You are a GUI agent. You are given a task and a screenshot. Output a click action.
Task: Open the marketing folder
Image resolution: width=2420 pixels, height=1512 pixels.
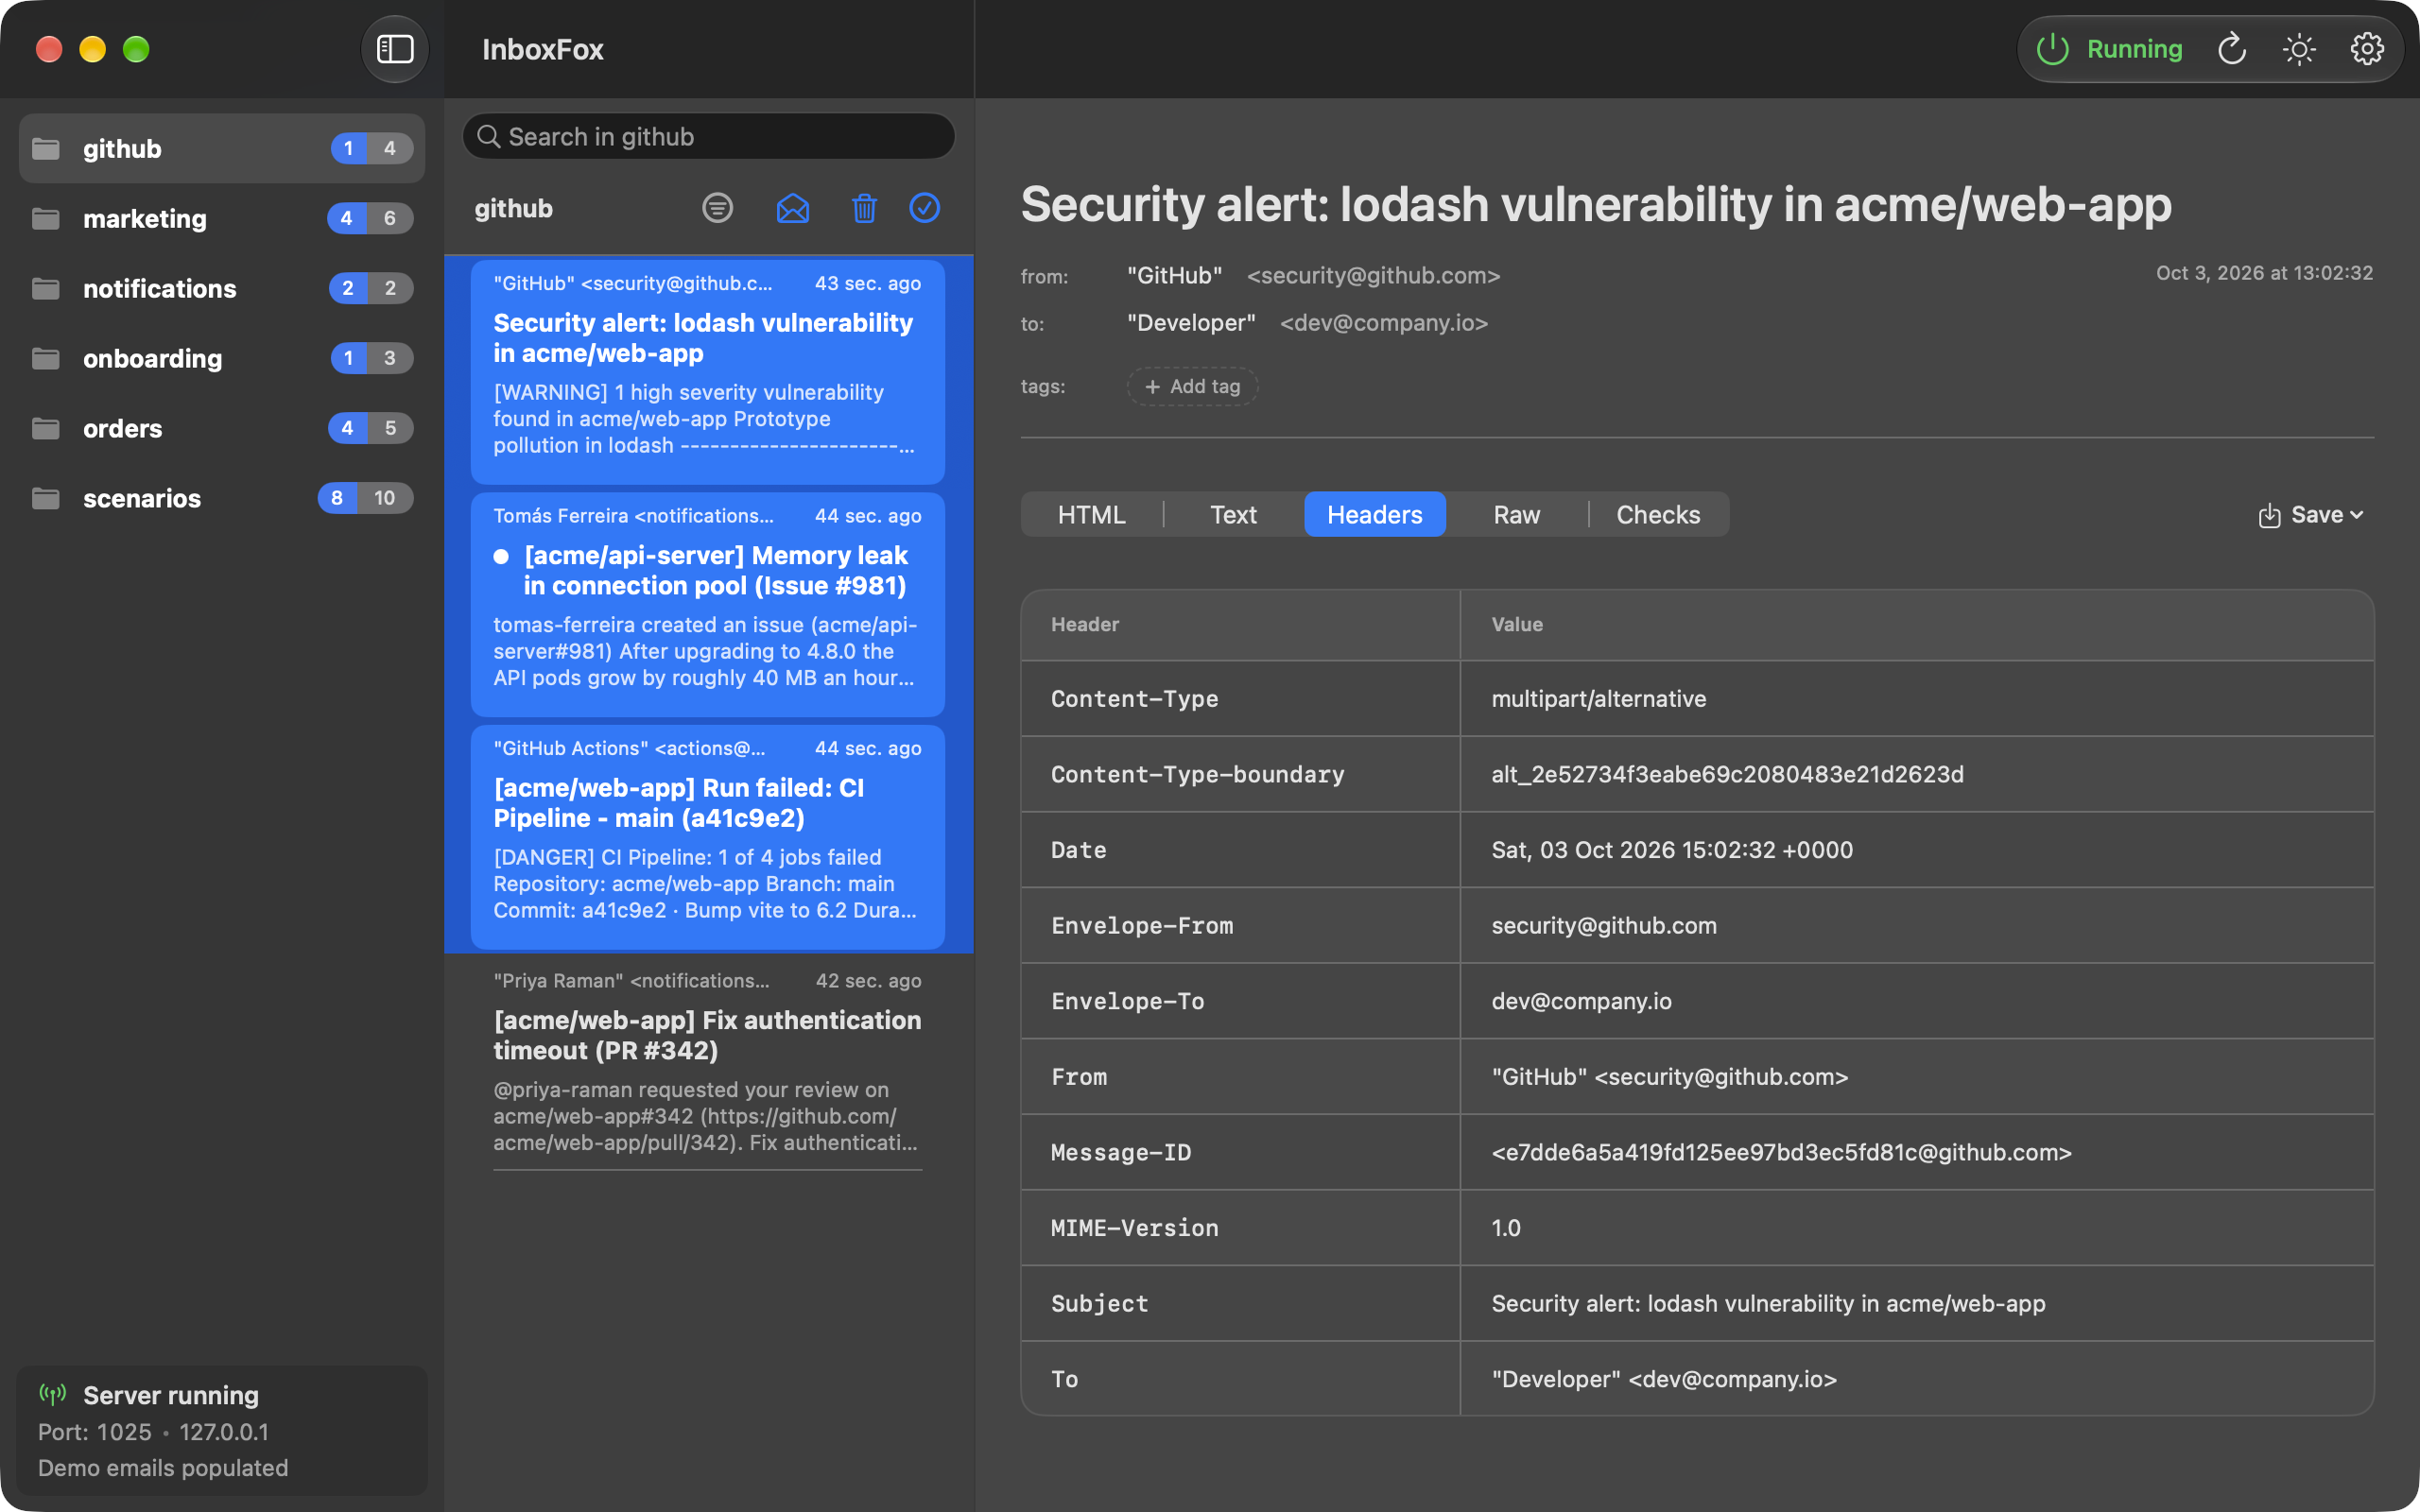222,218
